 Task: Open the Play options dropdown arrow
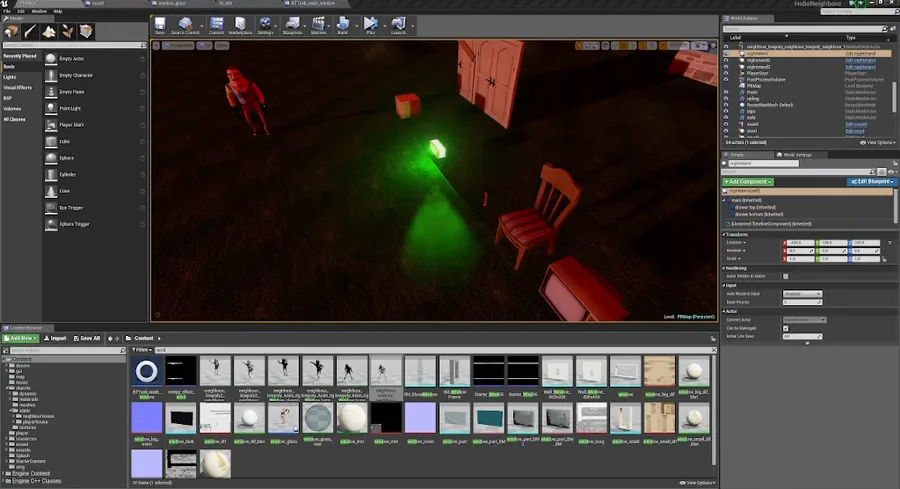pyautogui.click(x=385, y=25)
